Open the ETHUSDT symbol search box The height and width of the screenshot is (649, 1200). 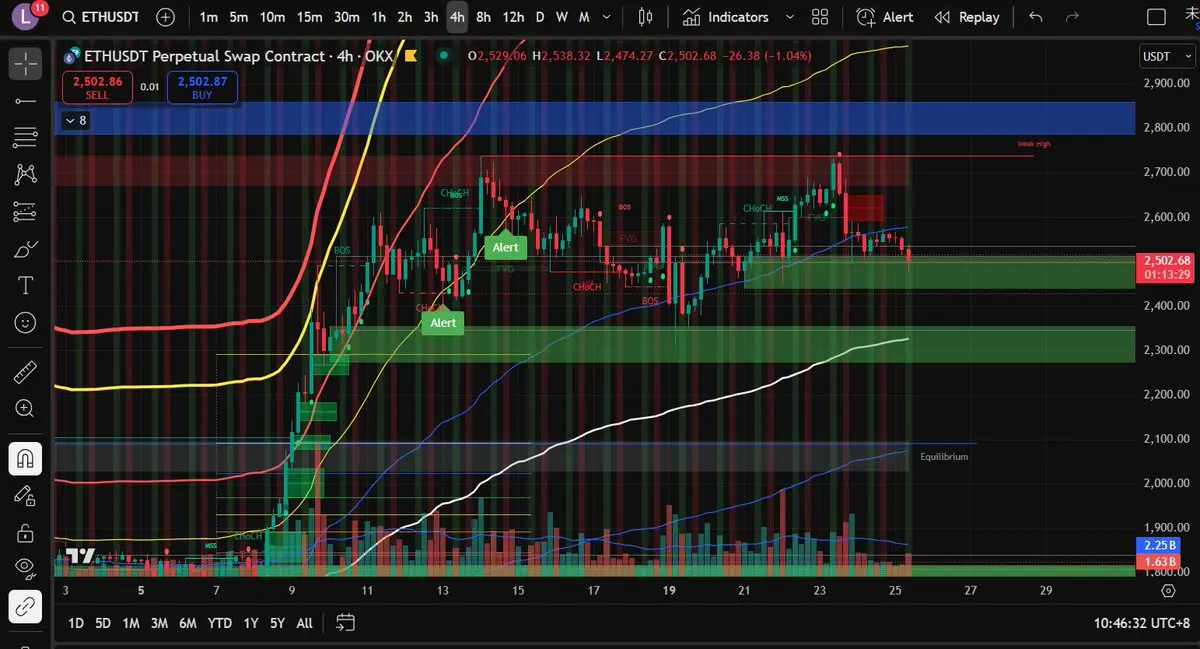click(x=102, y=17)
